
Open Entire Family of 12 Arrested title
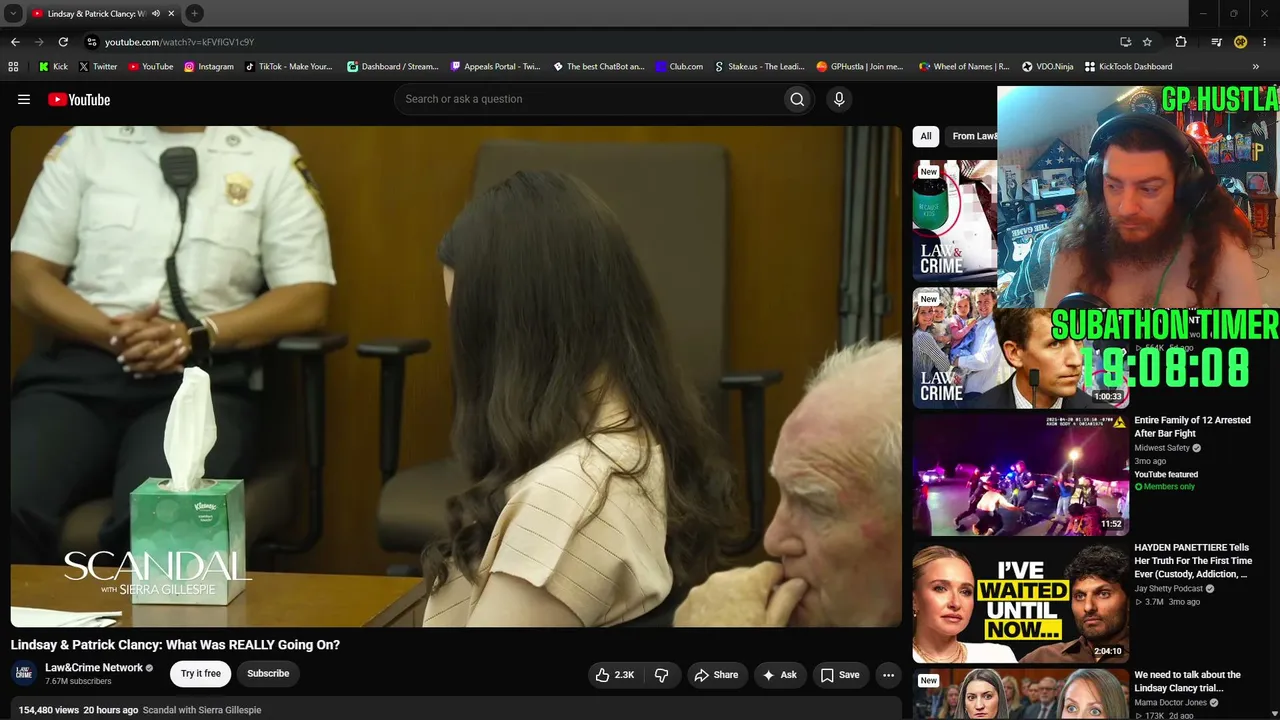click(1192, 427)
